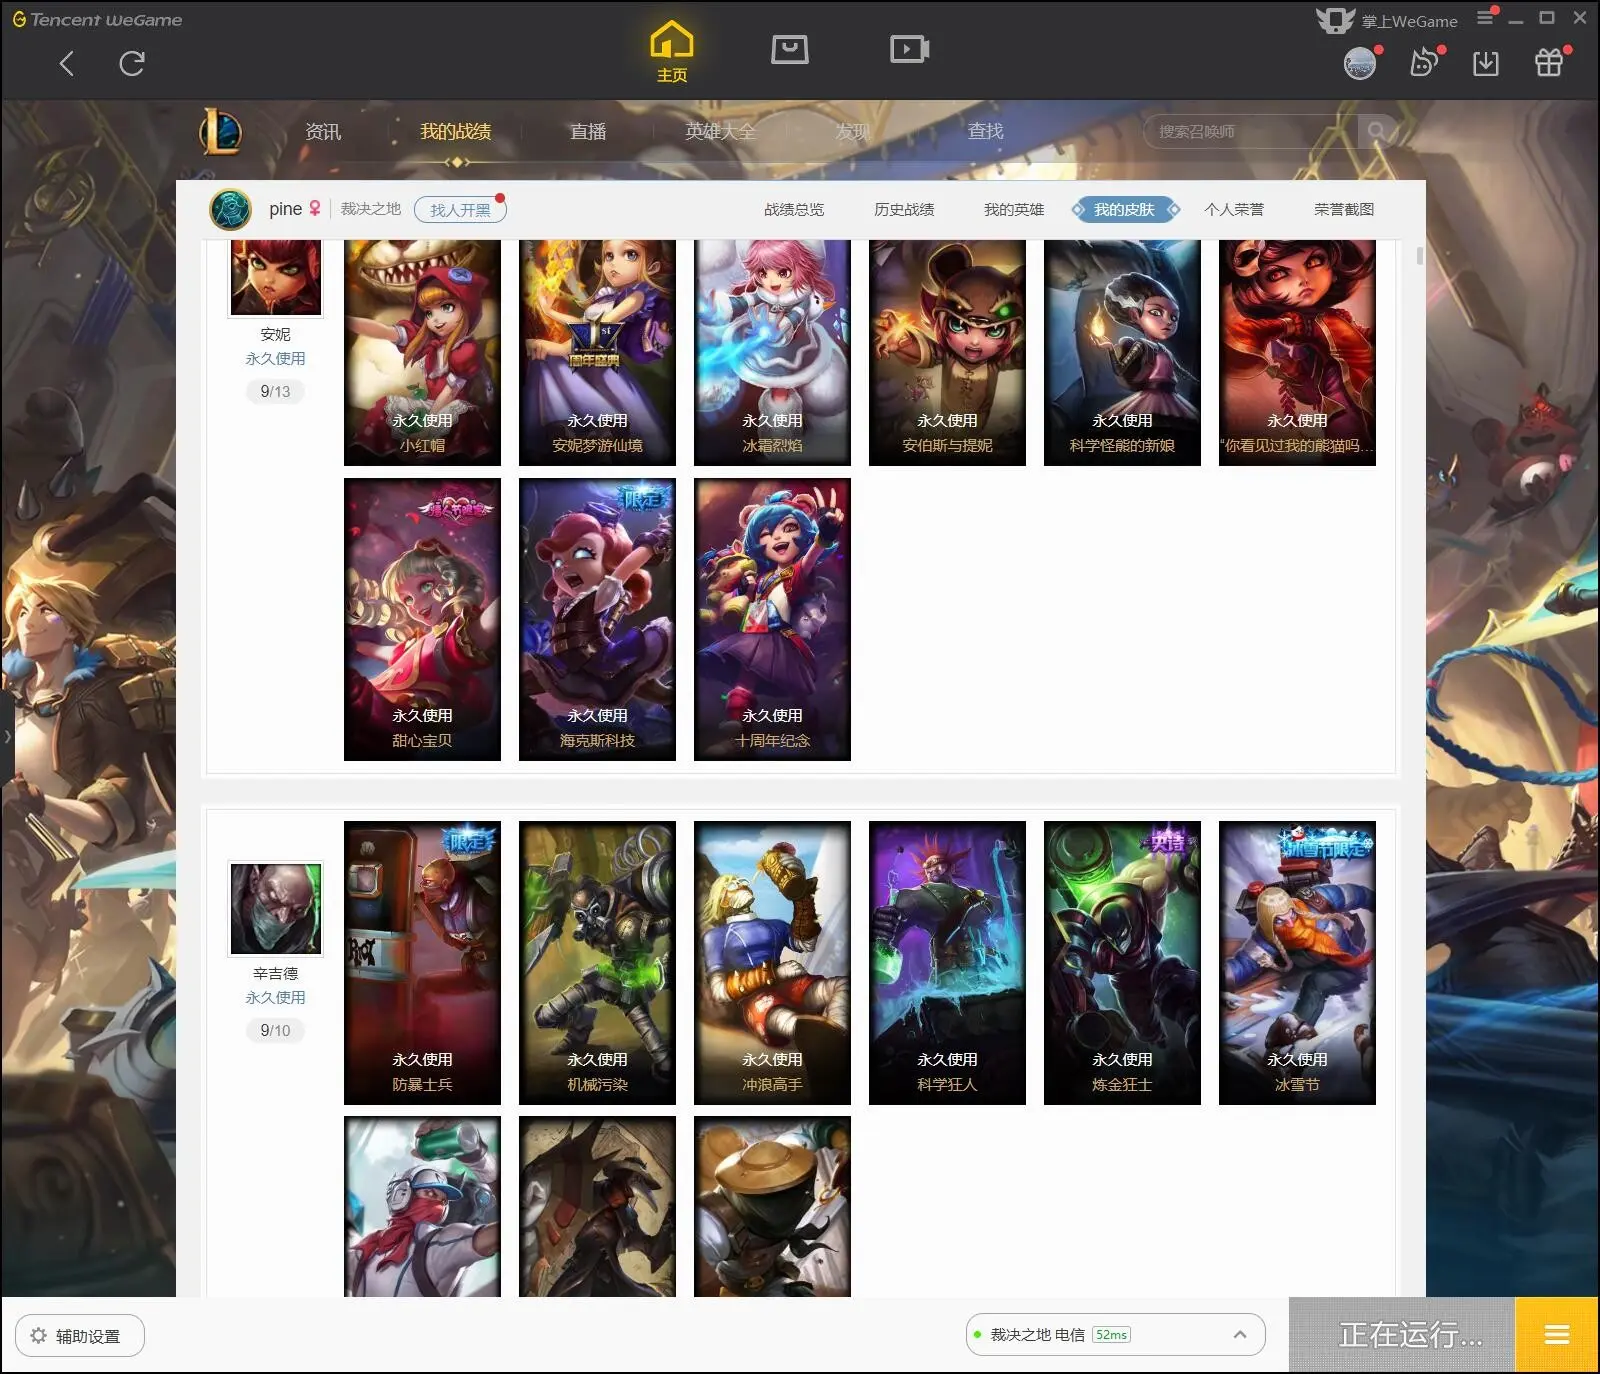The image size is (1600, 1374).
Task: Open the download manager icon
Action: [x=1486, y=64]
